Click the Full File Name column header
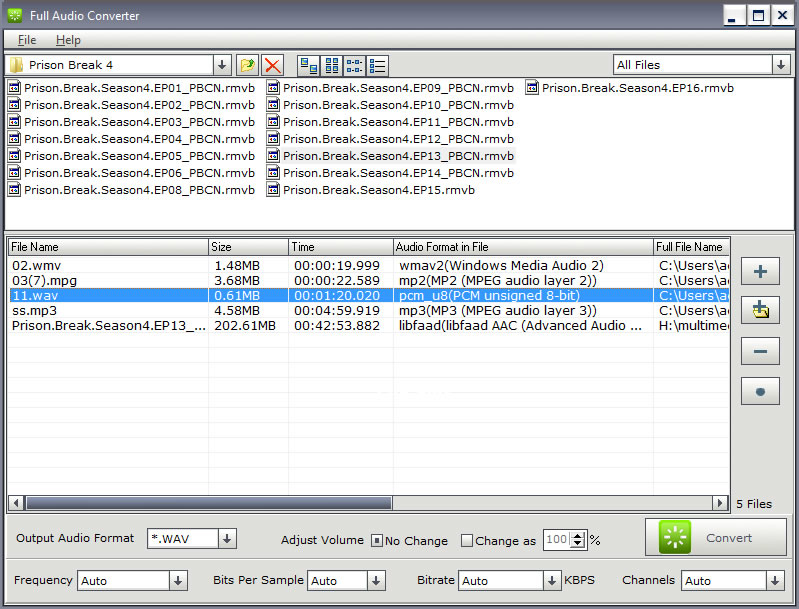799x609 pixels. pyautogui.click(x=691, y=247)
